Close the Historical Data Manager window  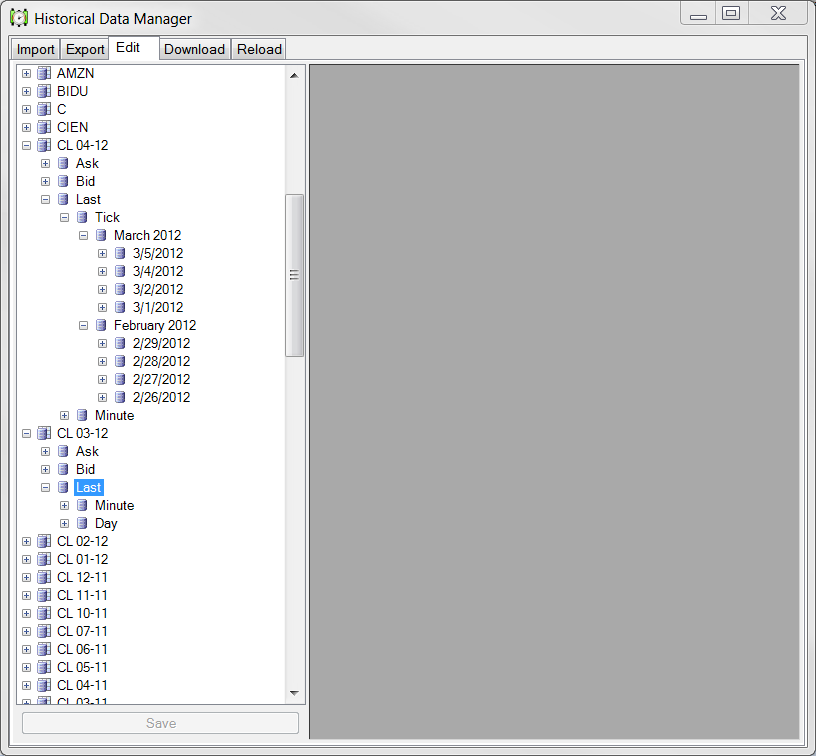778,14
